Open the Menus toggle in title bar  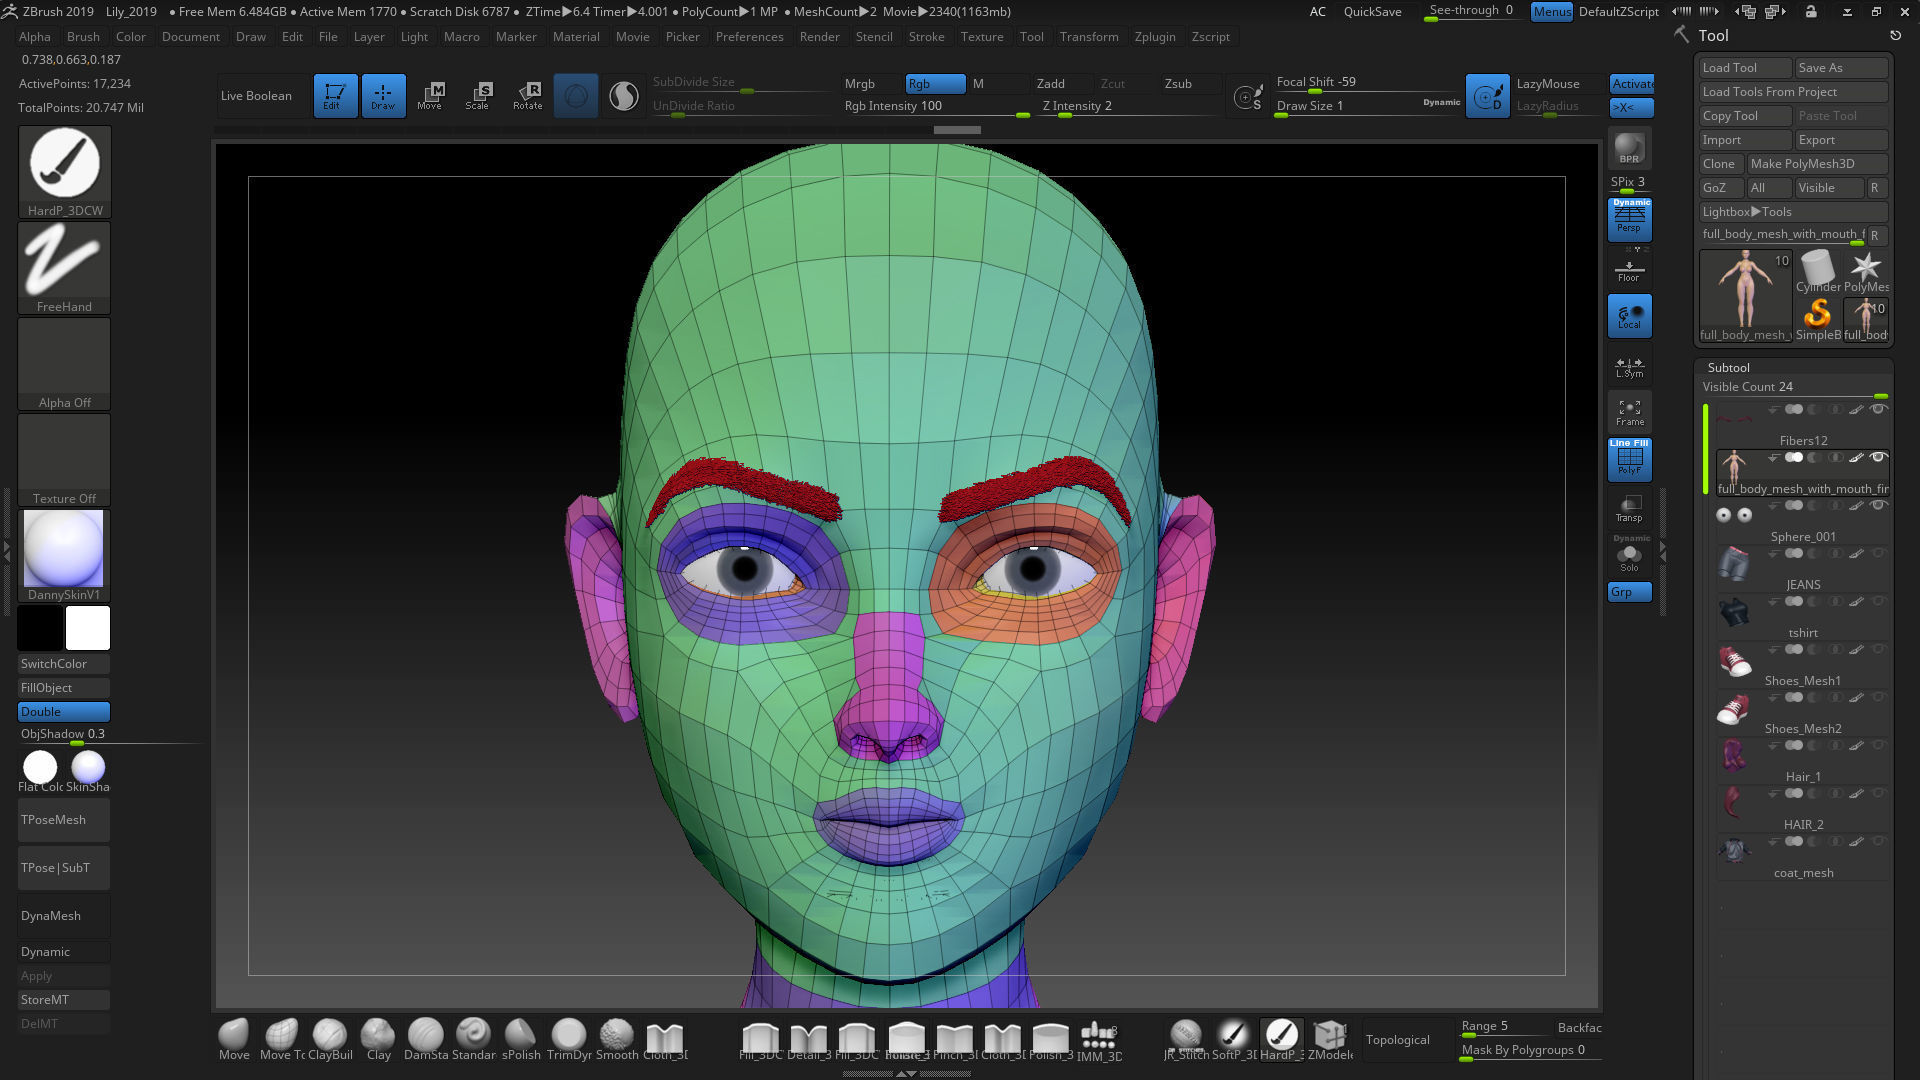[x=1551, y=12]
